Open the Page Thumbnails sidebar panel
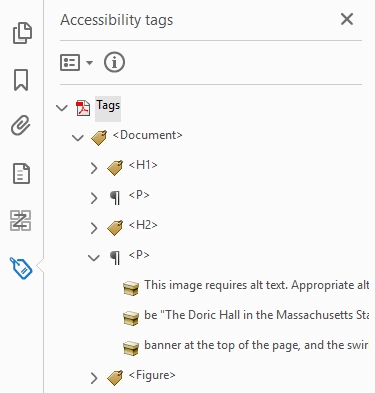The height and width of the screenshot is (393, 375). click(x=22, y=33)
